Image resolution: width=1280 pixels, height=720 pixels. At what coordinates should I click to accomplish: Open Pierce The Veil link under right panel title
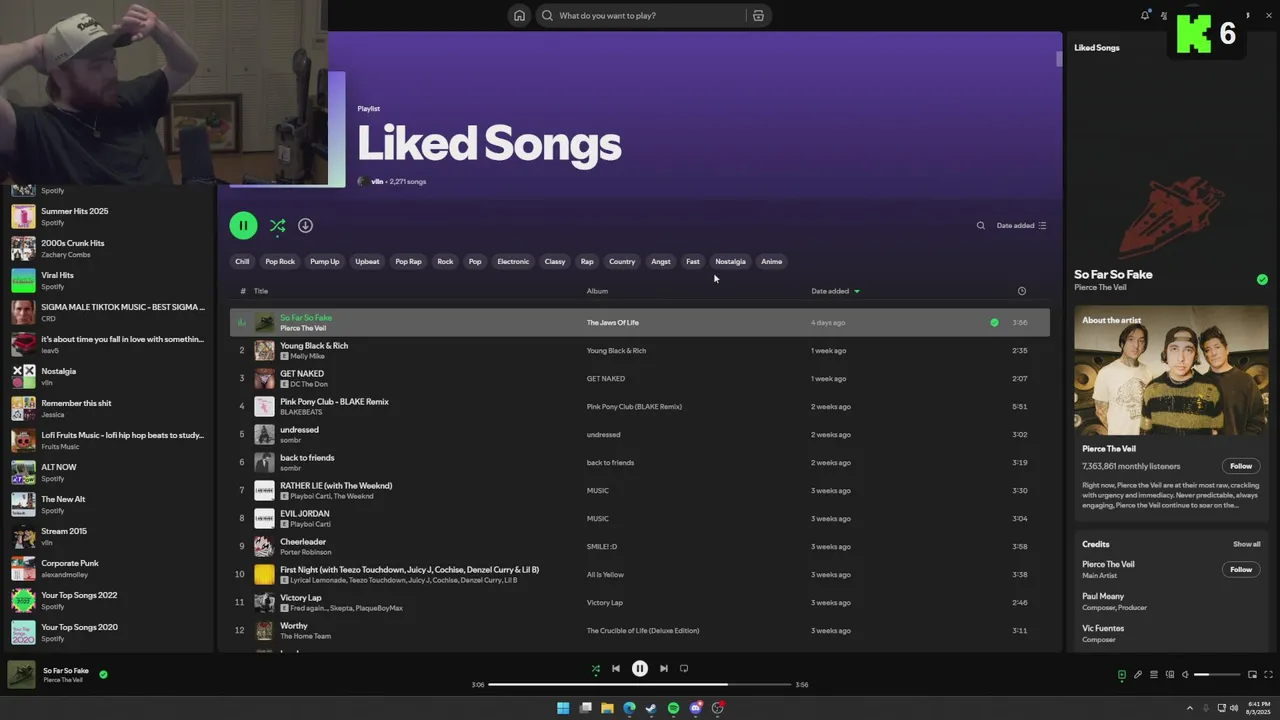point(1100,287)
